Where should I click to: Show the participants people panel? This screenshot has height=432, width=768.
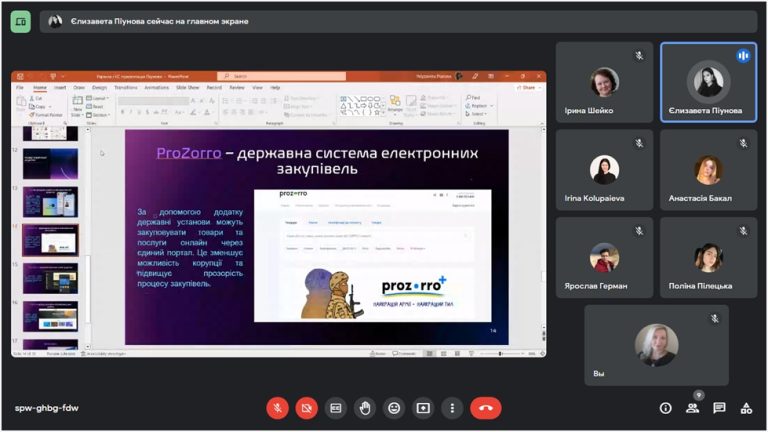[x=692, y=408]
